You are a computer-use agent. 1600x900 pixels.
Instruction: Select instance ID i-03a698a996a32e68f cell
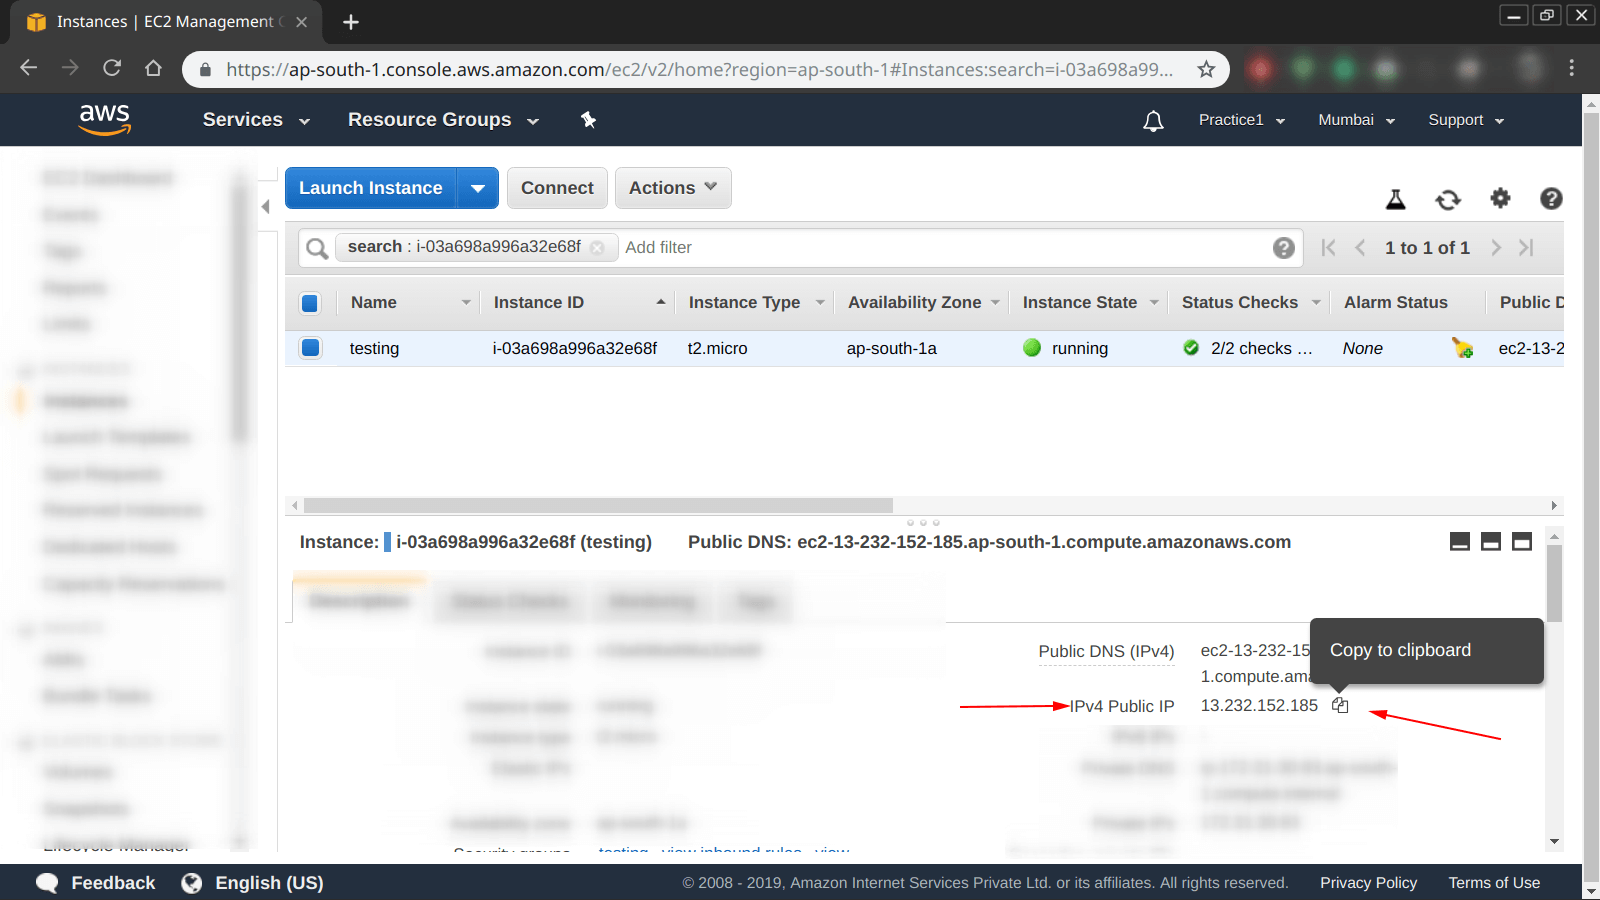pos(575,348)
